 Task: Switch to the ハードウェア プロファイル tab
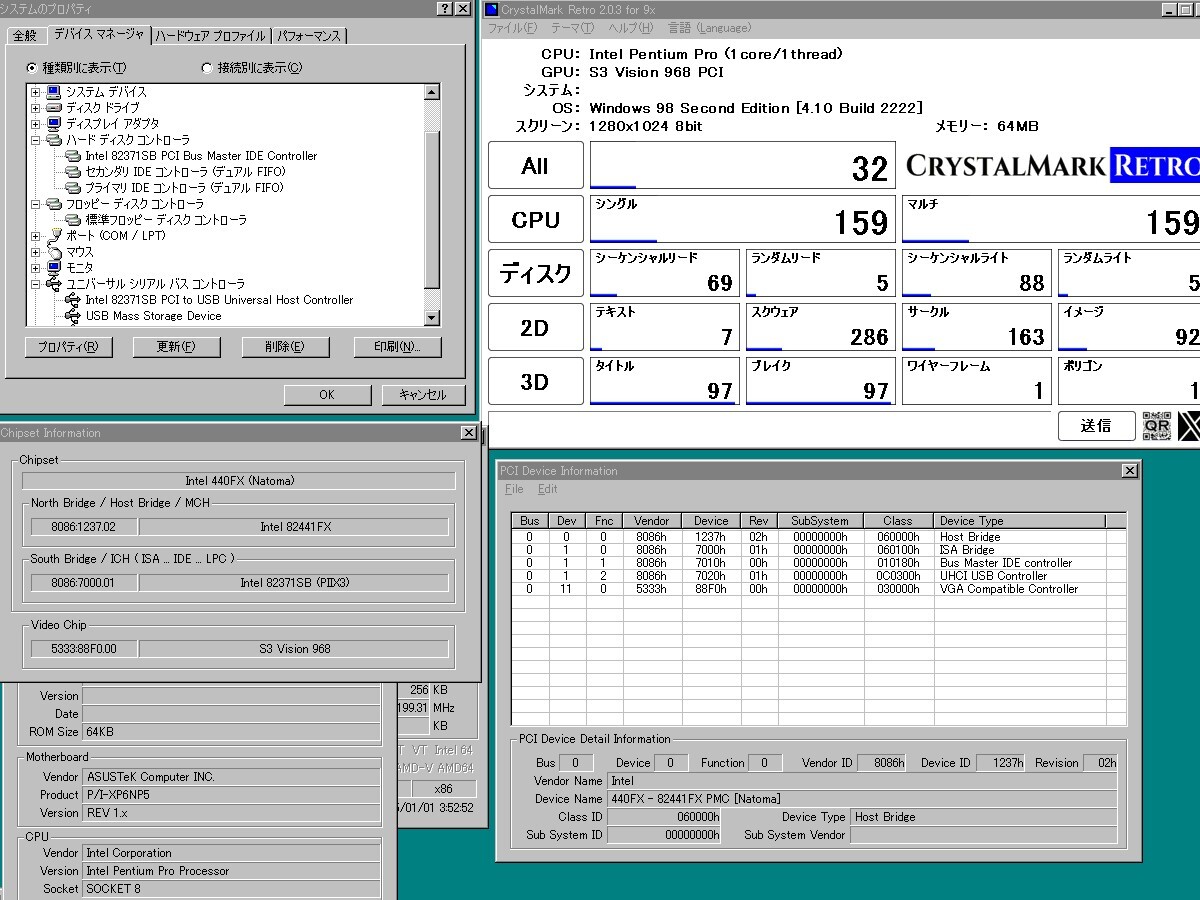(211, 36)
